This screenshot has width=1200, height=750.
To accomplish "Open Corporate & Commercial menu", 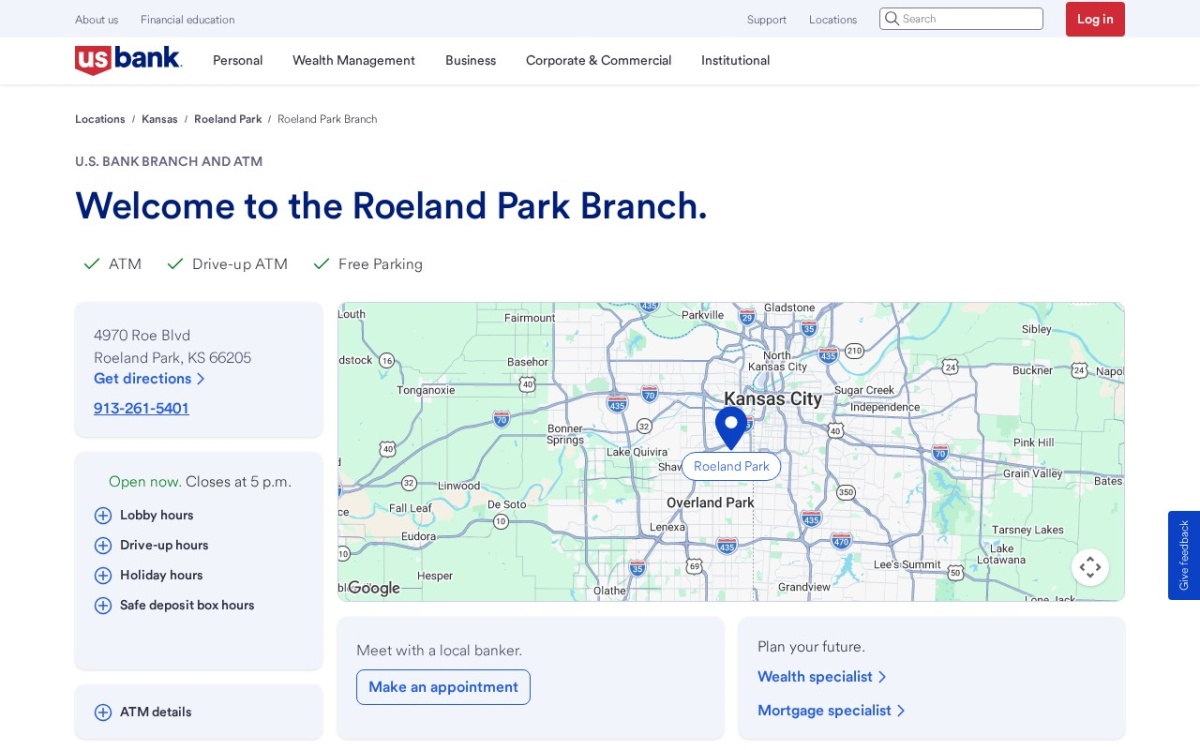I will 599,60.
